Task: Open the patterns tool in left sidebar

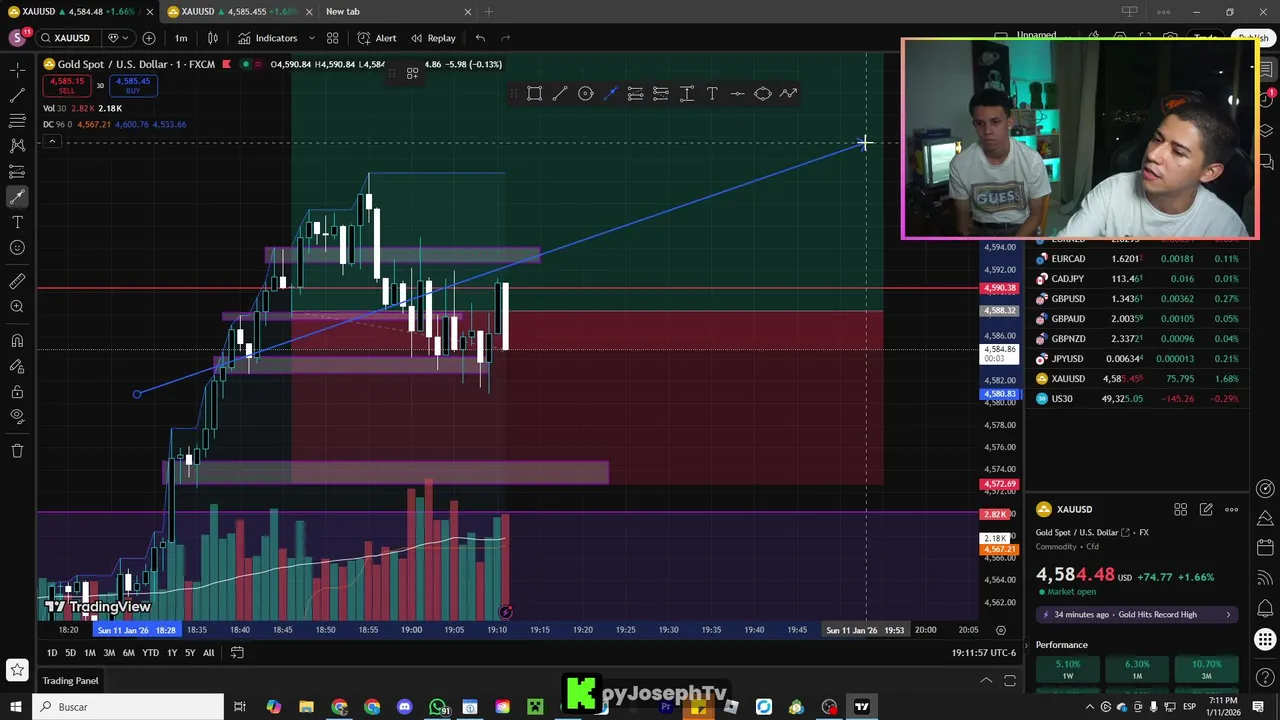Action: [x=17, y=146]
